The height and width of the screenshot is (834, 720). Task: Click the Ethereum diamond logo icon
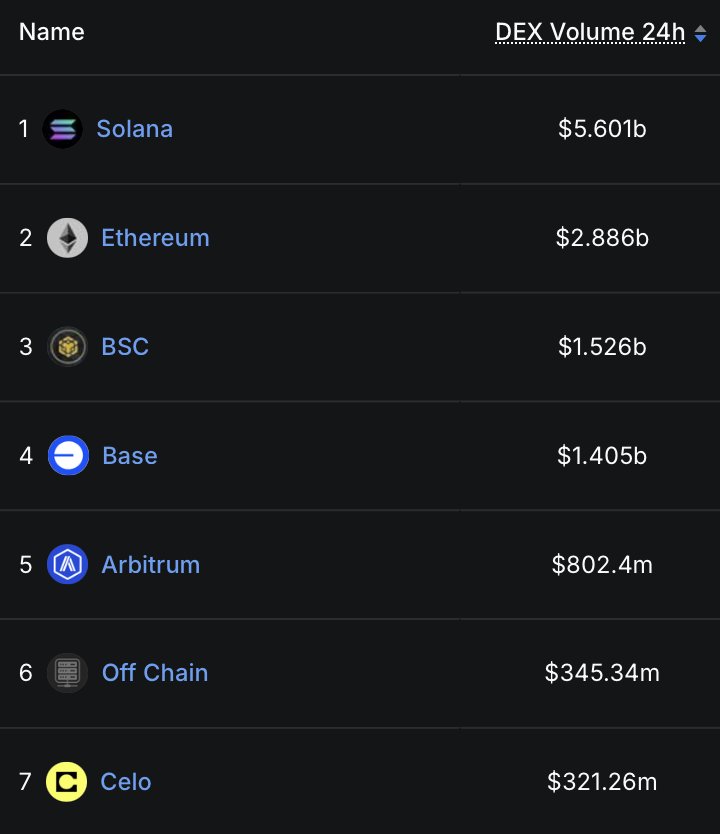(67, 238)
